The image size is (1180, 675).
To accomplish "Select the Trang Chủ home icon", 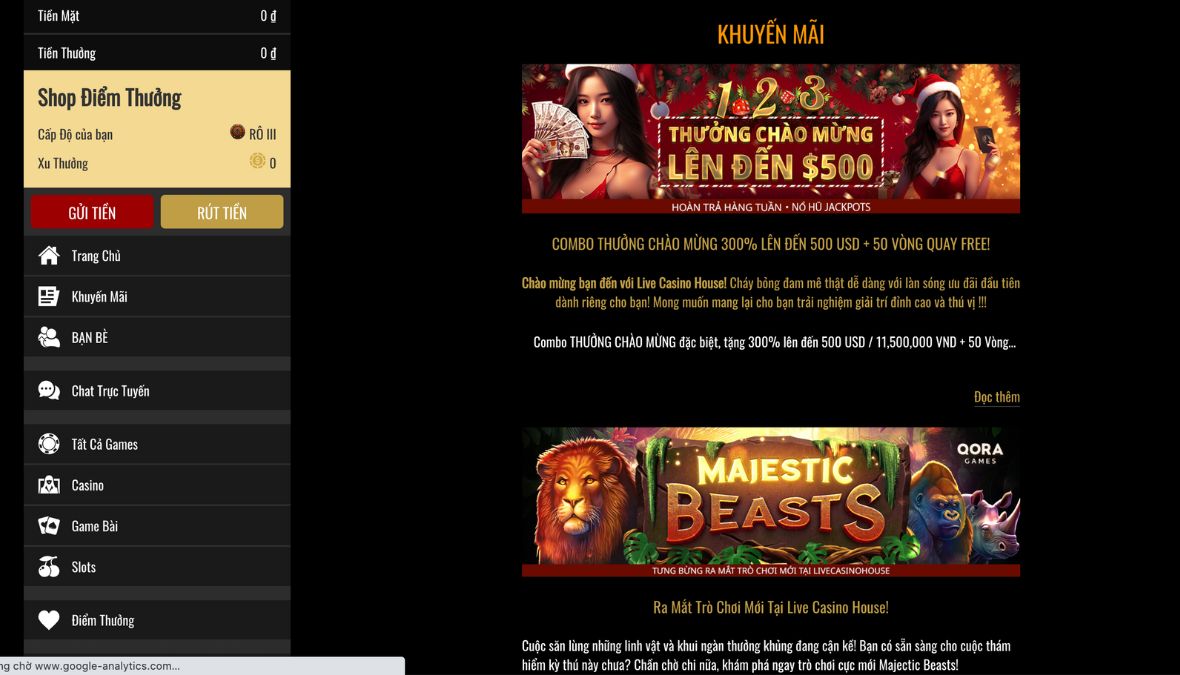I will tap(48, 255).
